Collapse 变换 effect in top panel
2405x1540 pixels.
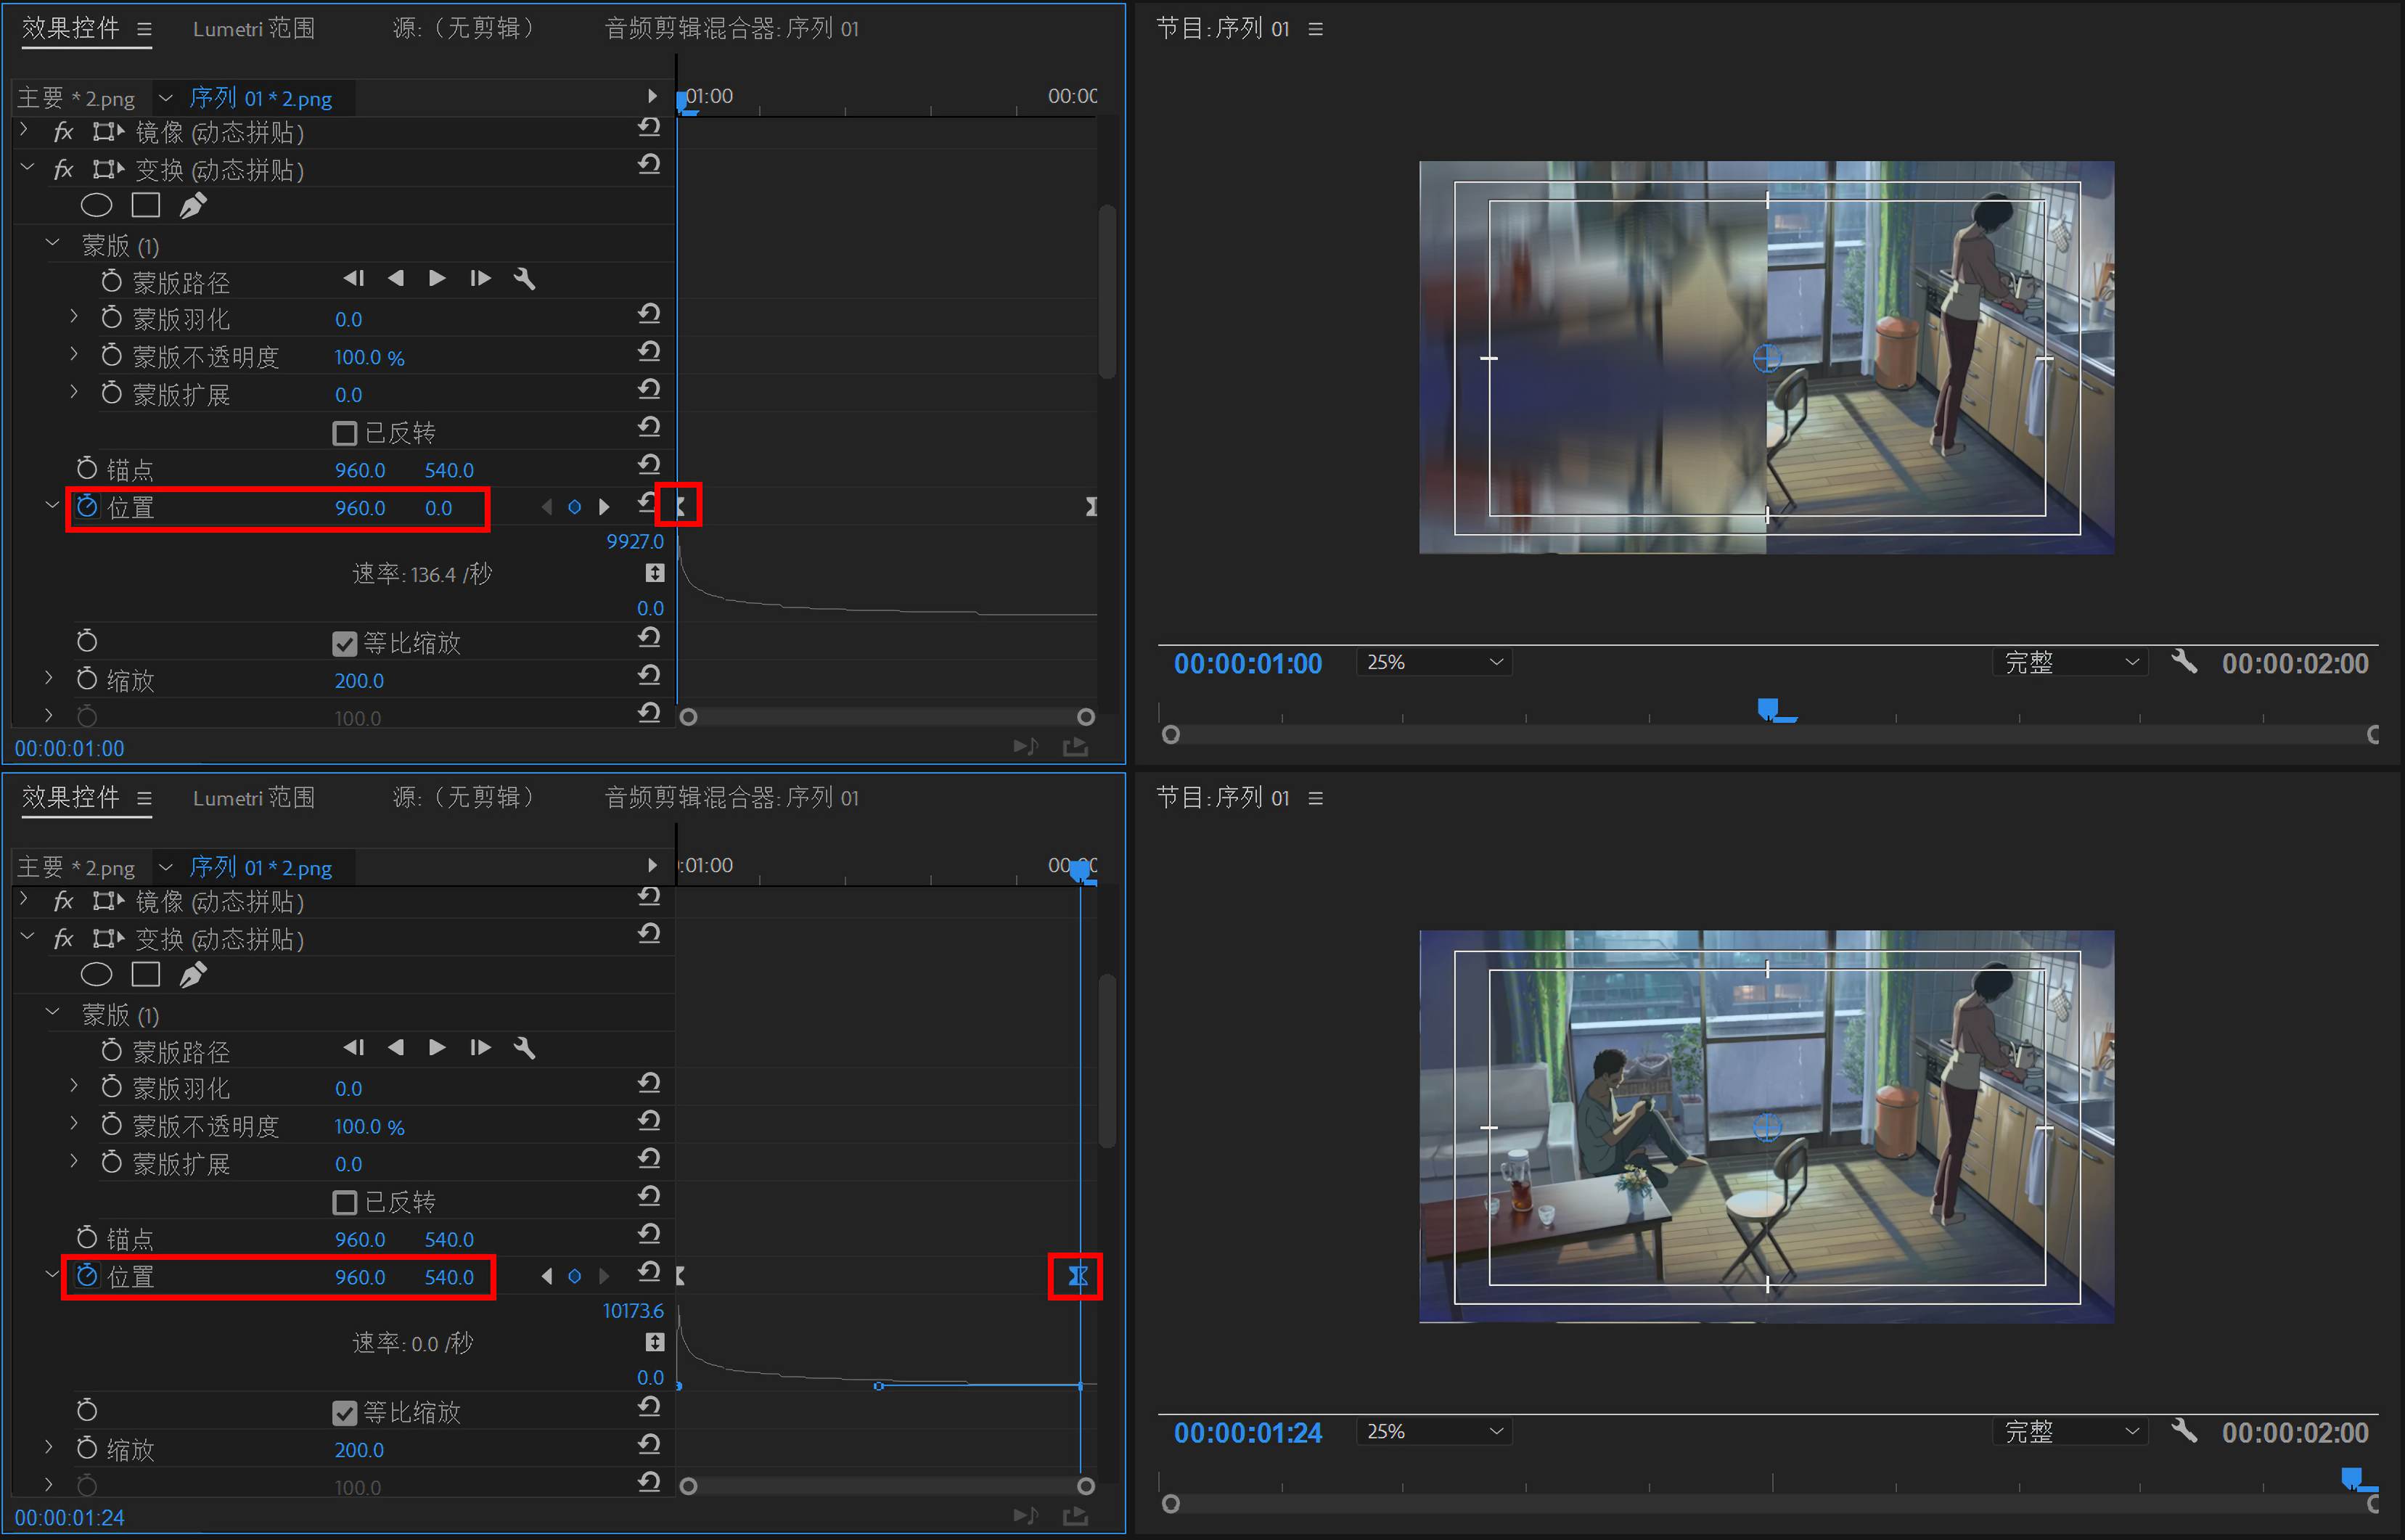coord(27,168)
